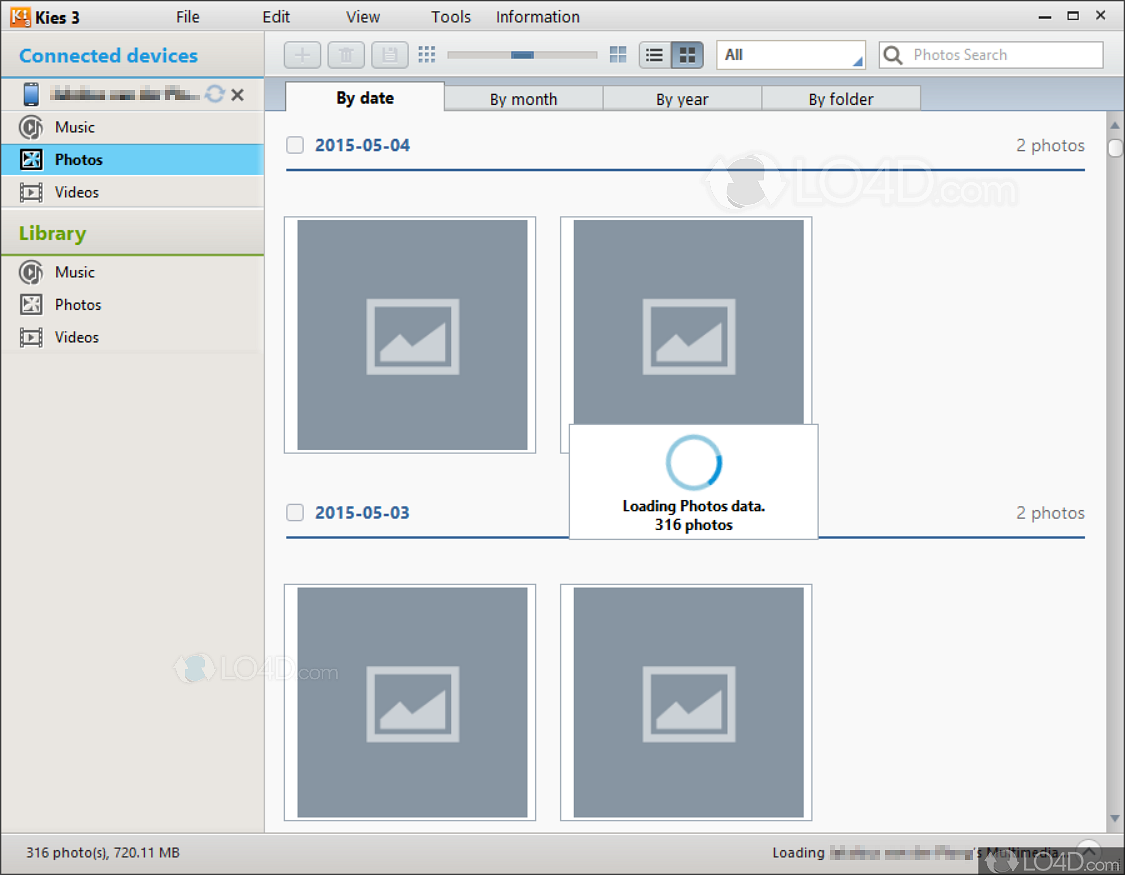Click the scrollbar up arrow

1115,125
